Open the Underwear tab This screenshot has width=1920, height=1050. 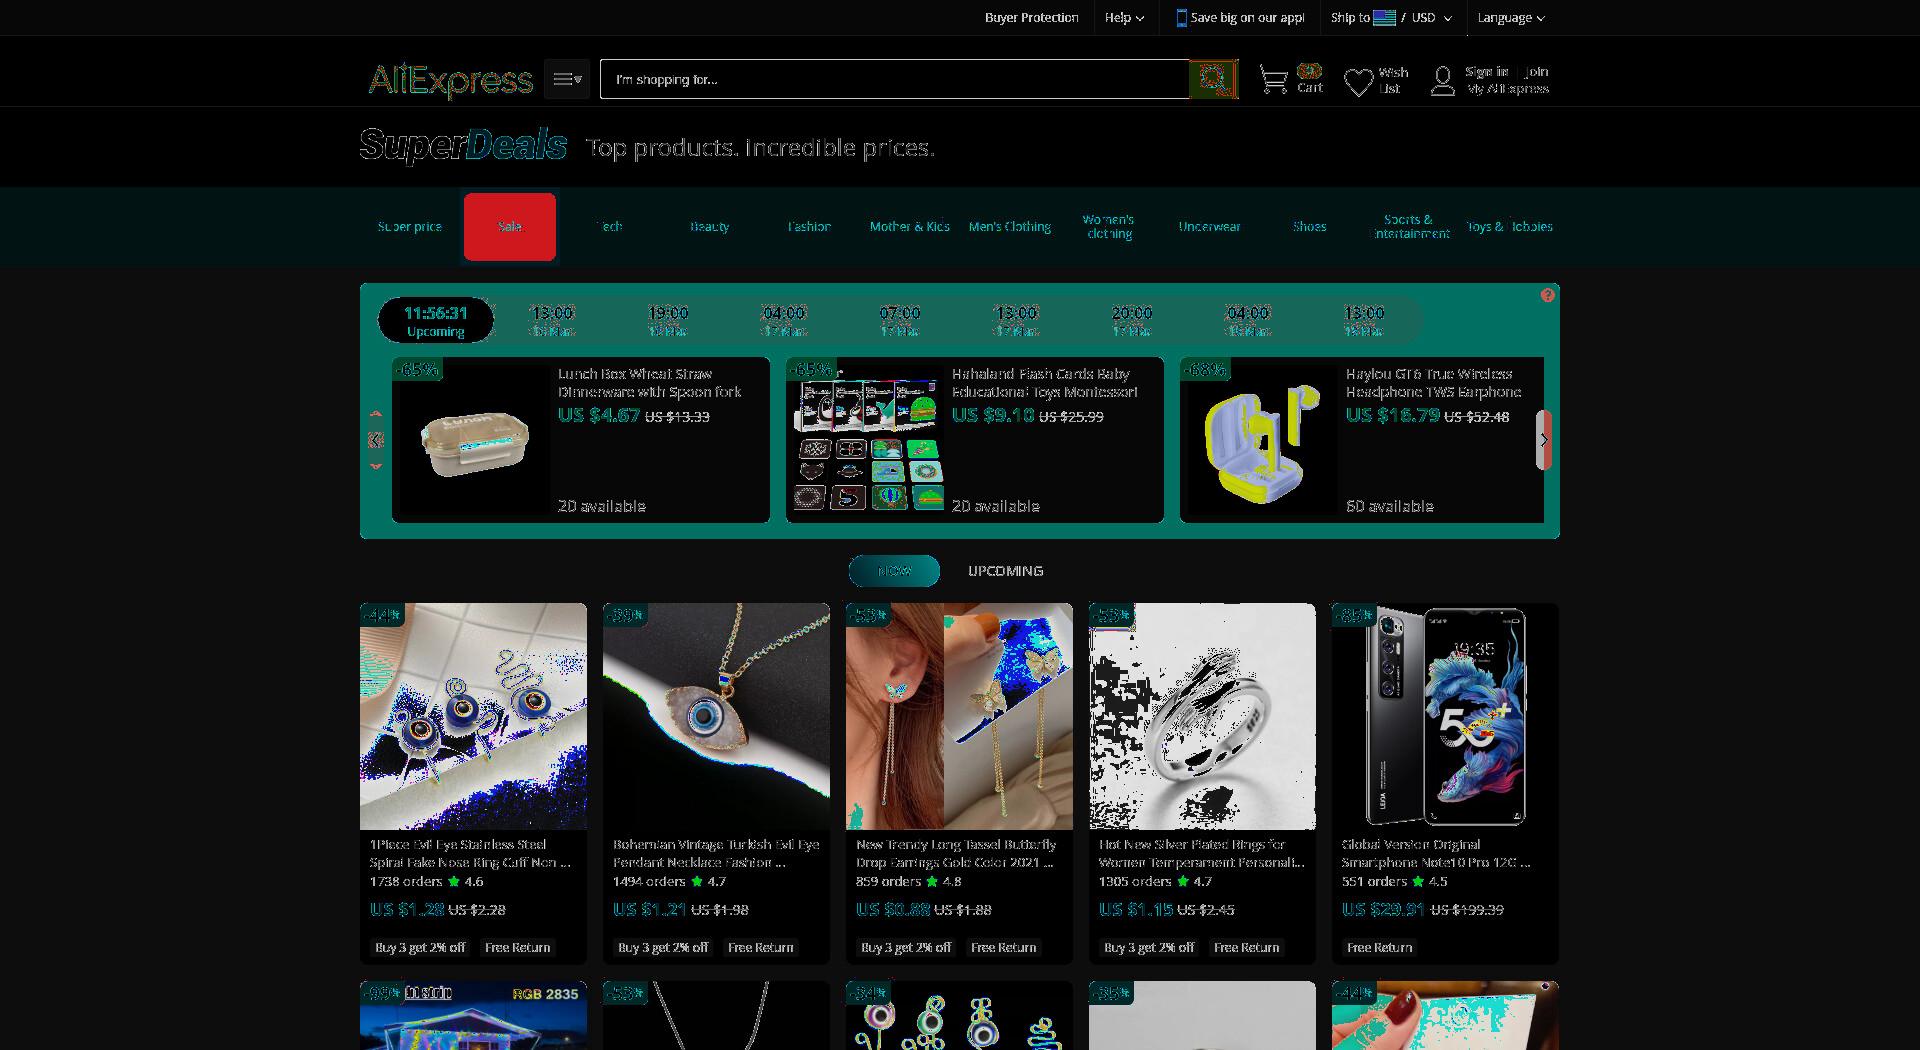click(x=1209, y=227)
